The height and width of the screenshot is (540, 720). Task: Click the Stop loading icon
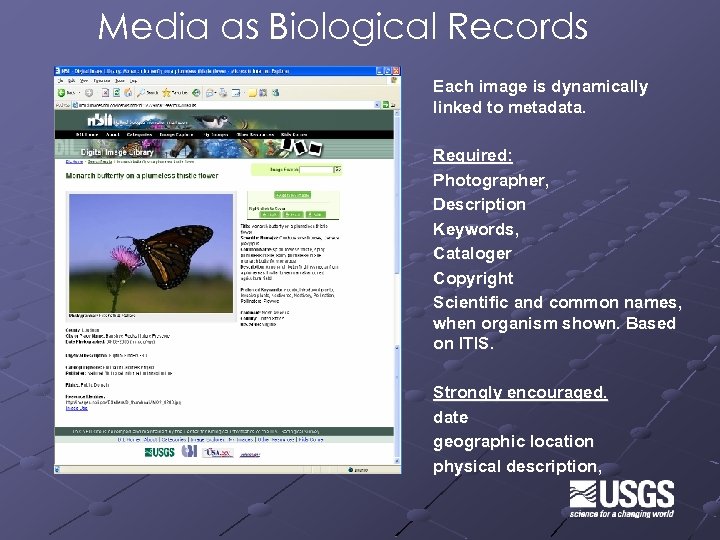105,93
